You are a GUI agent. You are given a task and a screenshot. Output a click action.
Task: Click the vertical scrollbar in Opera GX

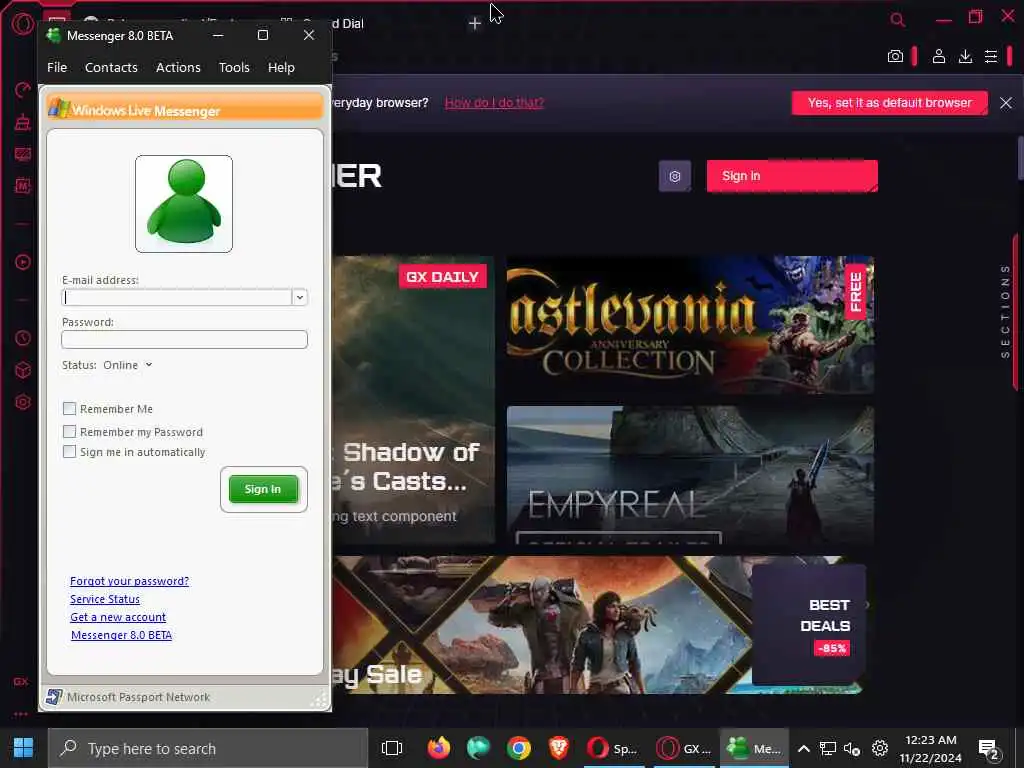(x=1020, y=159)
